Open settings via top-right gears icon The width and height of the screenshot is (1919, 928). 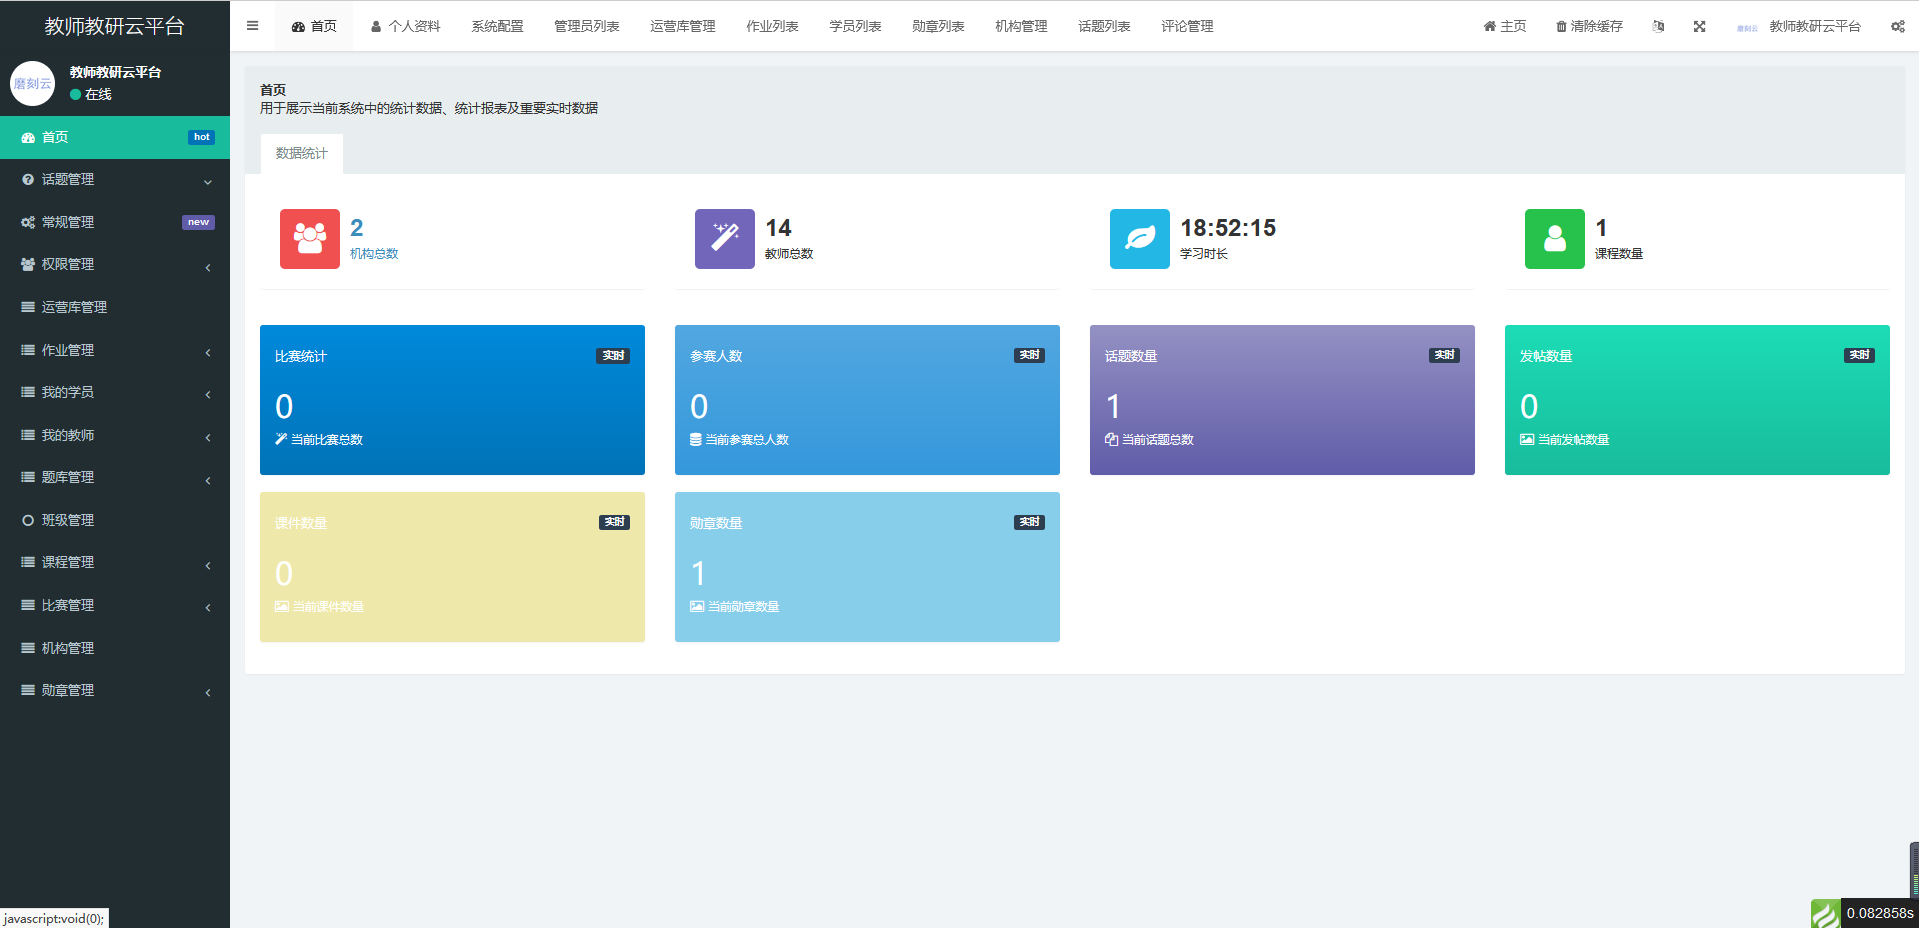tap(1897, 27)
